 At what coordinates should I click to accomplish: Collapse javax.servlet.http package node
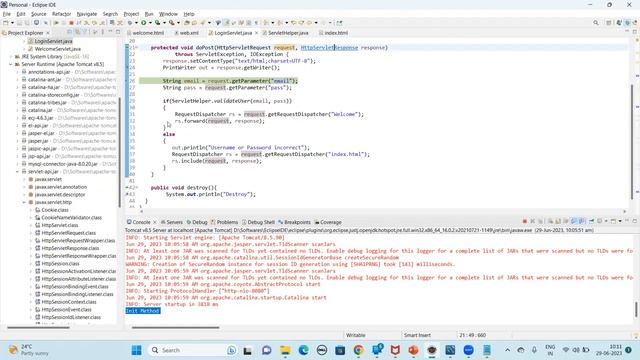coord(24,202)
